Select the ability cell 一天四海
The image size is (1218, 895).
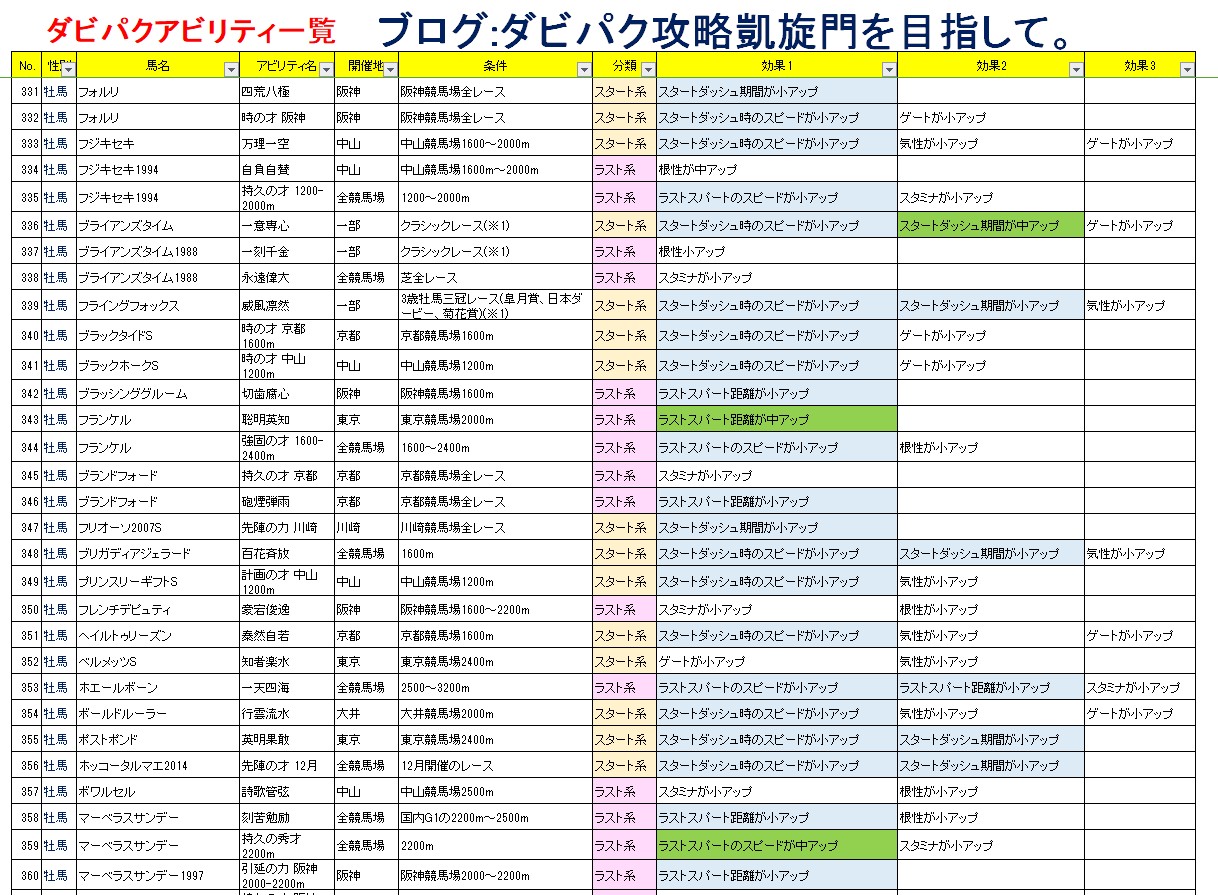tap(286, 687)
